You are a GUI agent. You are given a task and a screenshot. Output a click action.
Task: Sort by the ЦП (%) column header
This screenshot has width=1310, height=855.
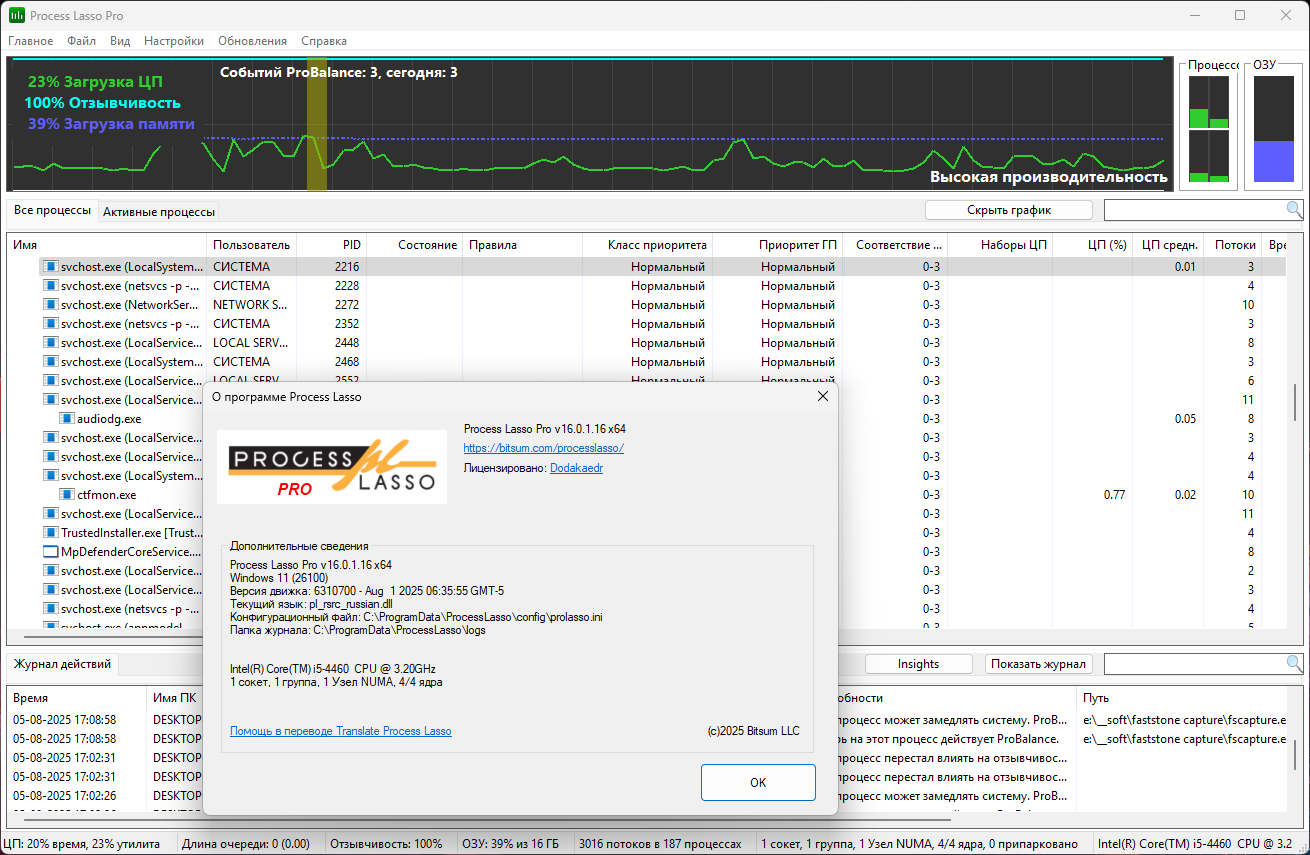(1092, 245)
